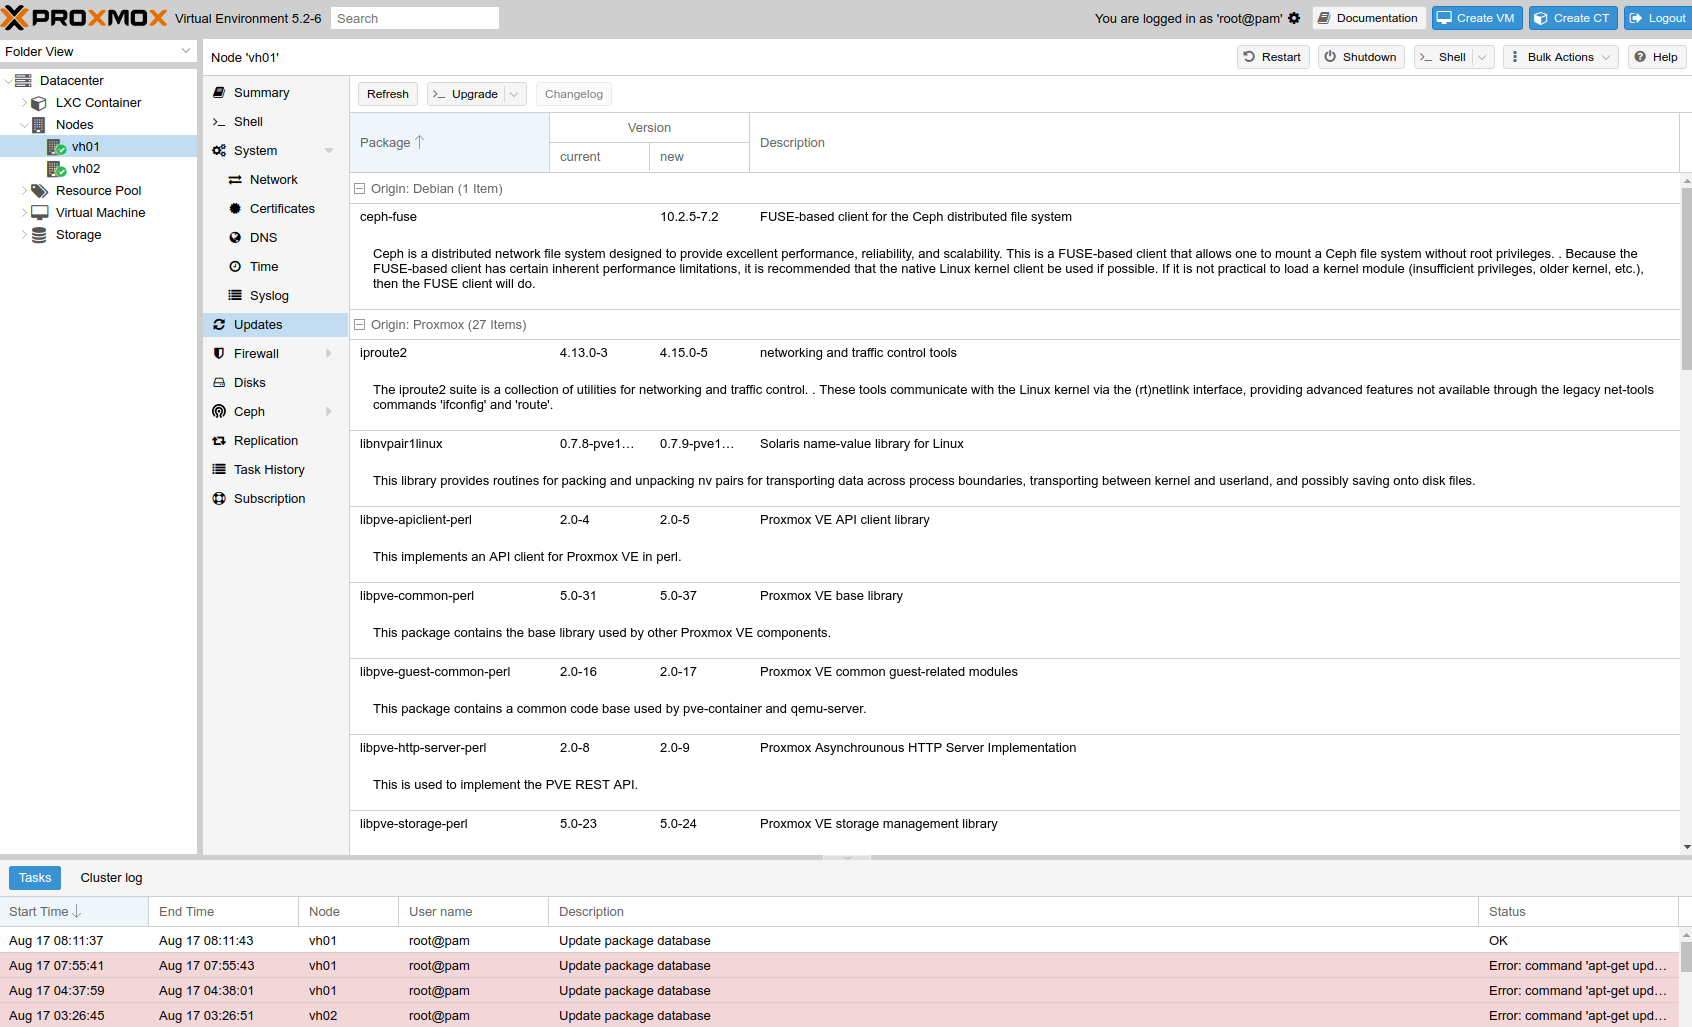
Task: Click the Nodes building icon
Action: pyautogui.click(x=39, y=124)
